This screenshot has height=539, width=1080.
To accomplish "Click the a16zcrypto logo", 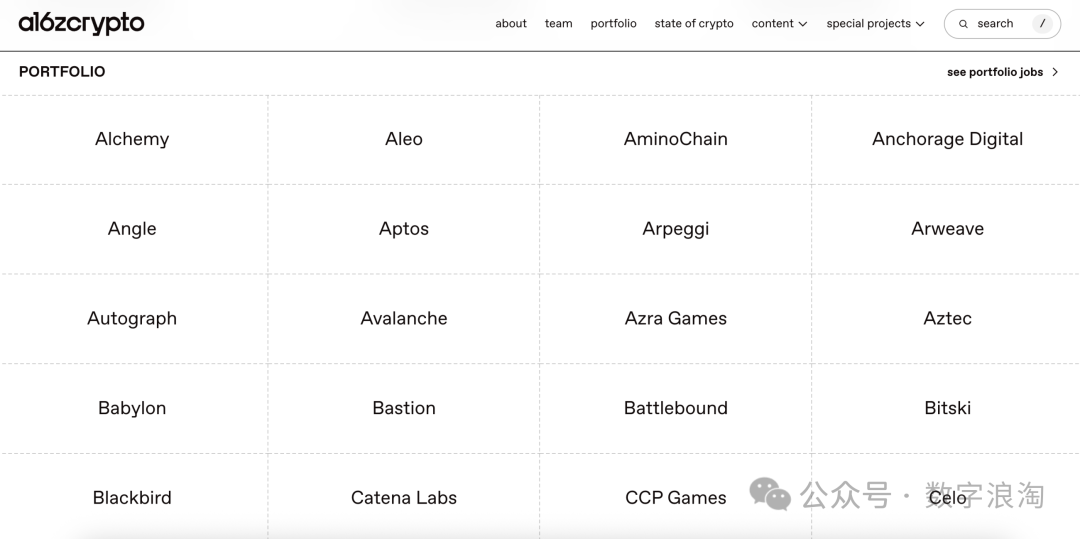I will pos(81,23).
